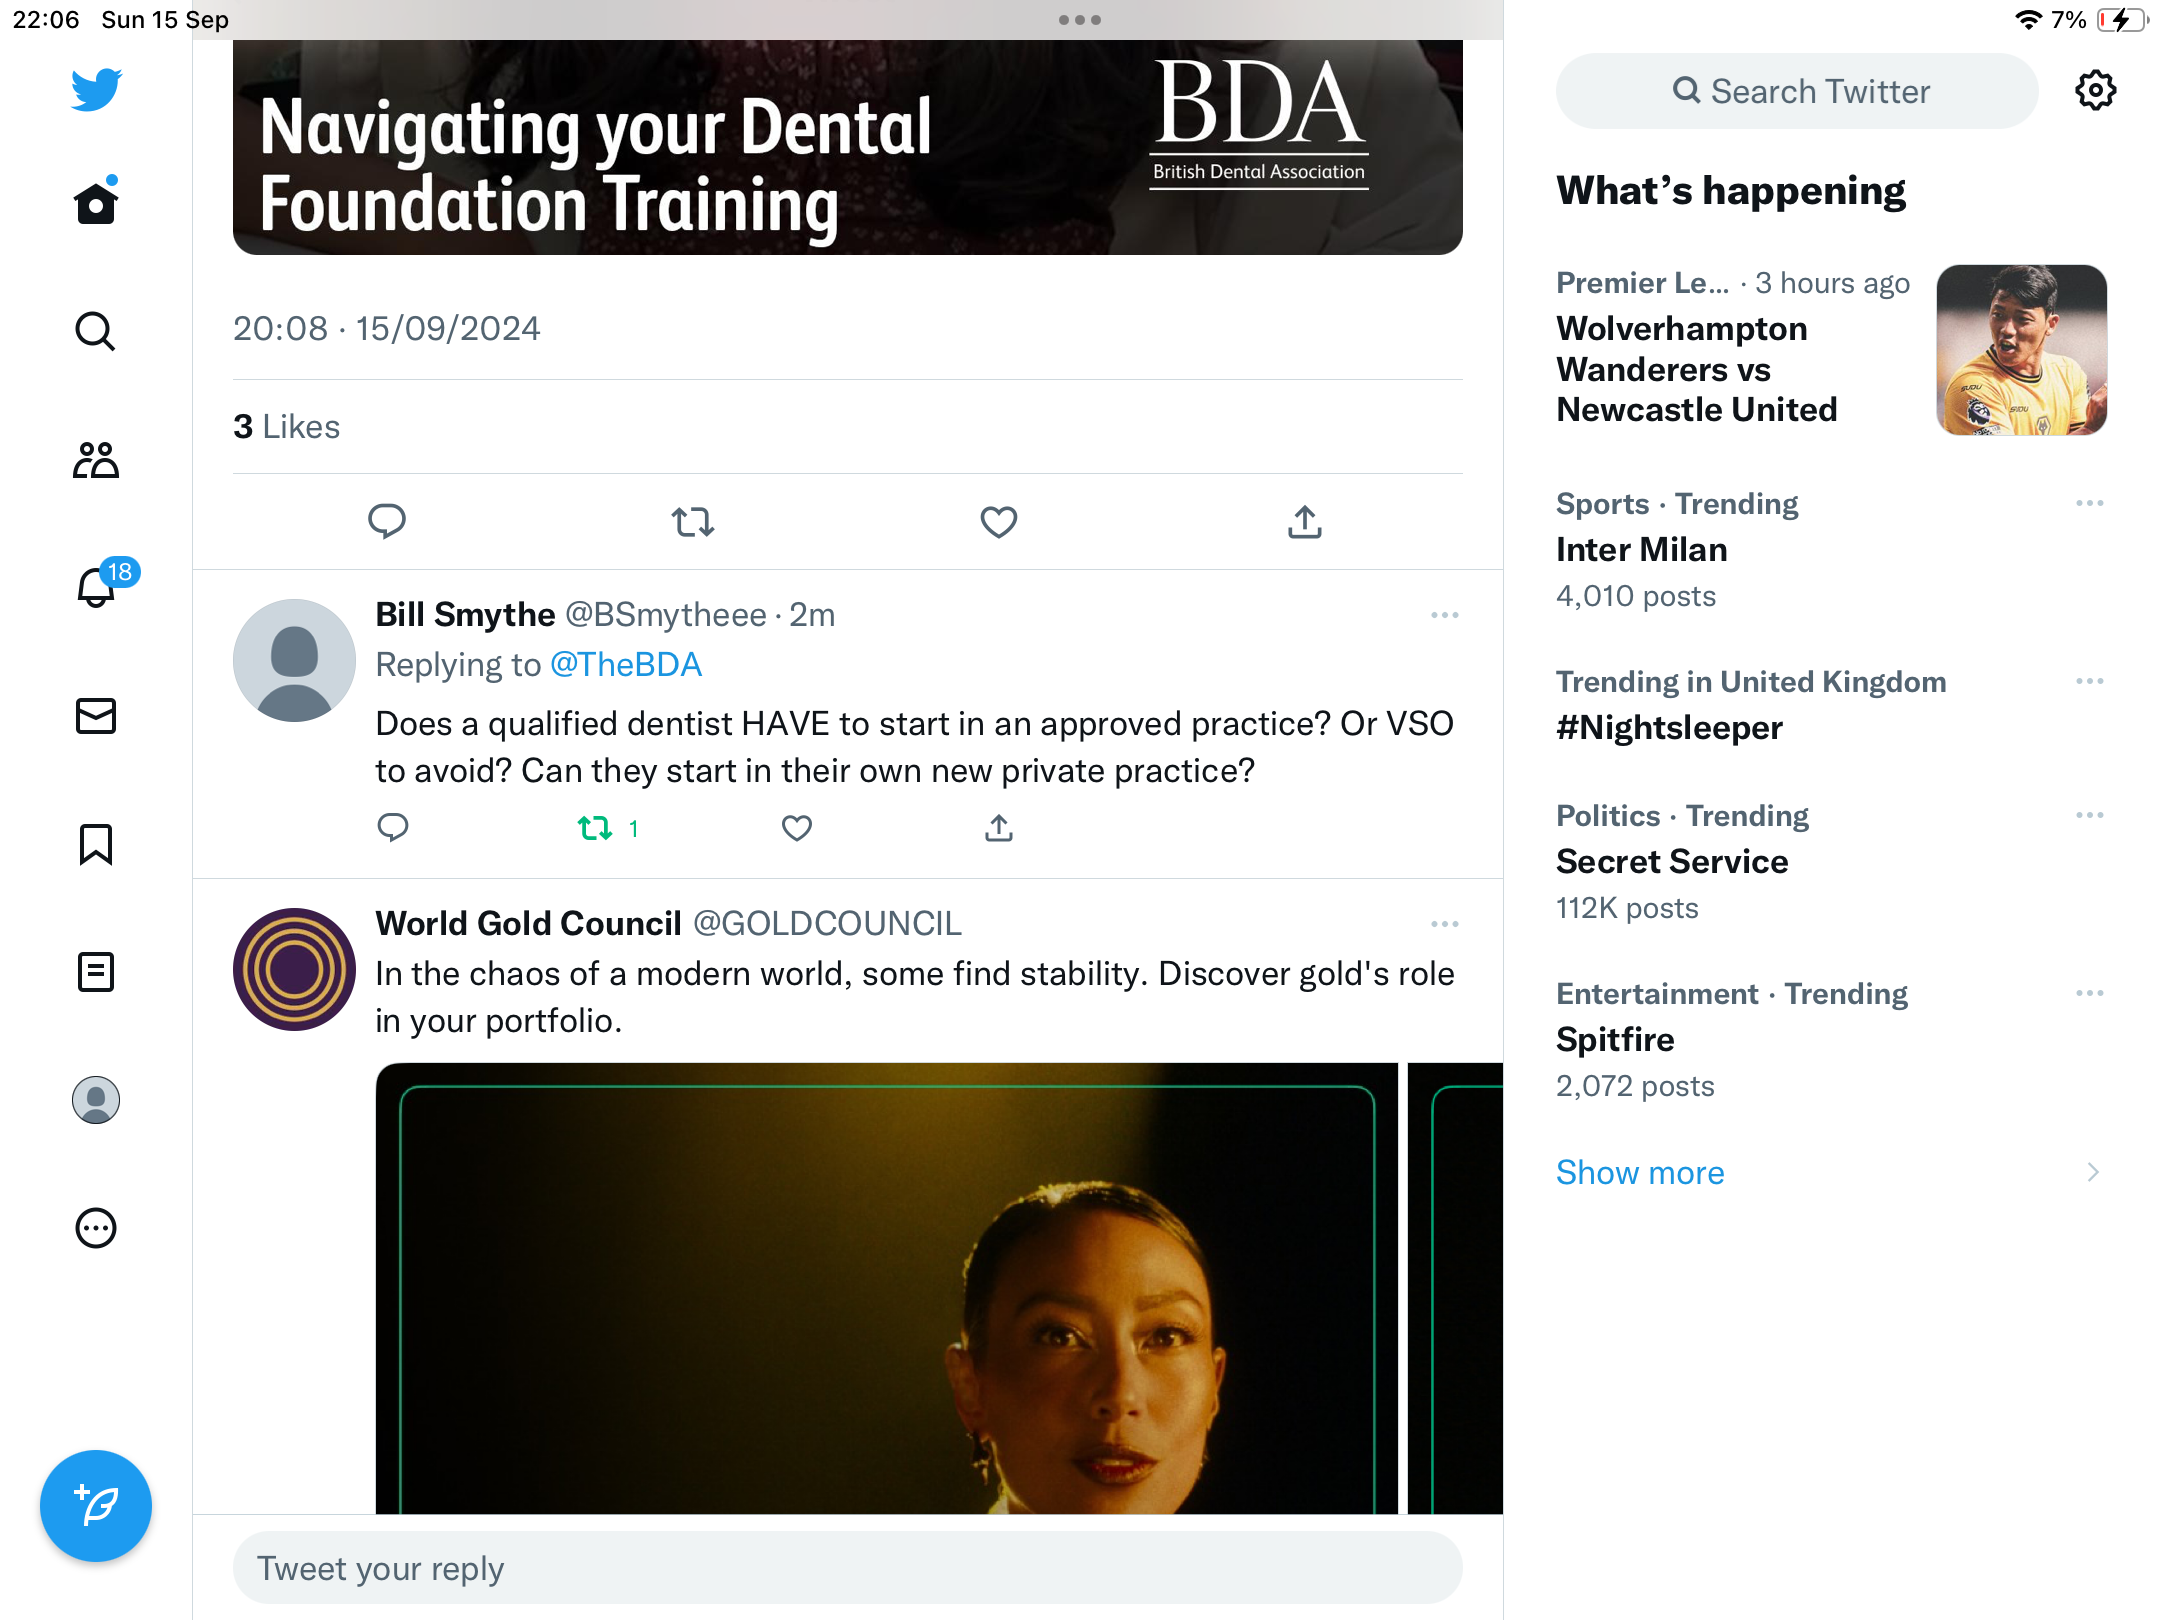Reply to the BDA tweet
2160x1620 pixels.
(x=387, y=521)
